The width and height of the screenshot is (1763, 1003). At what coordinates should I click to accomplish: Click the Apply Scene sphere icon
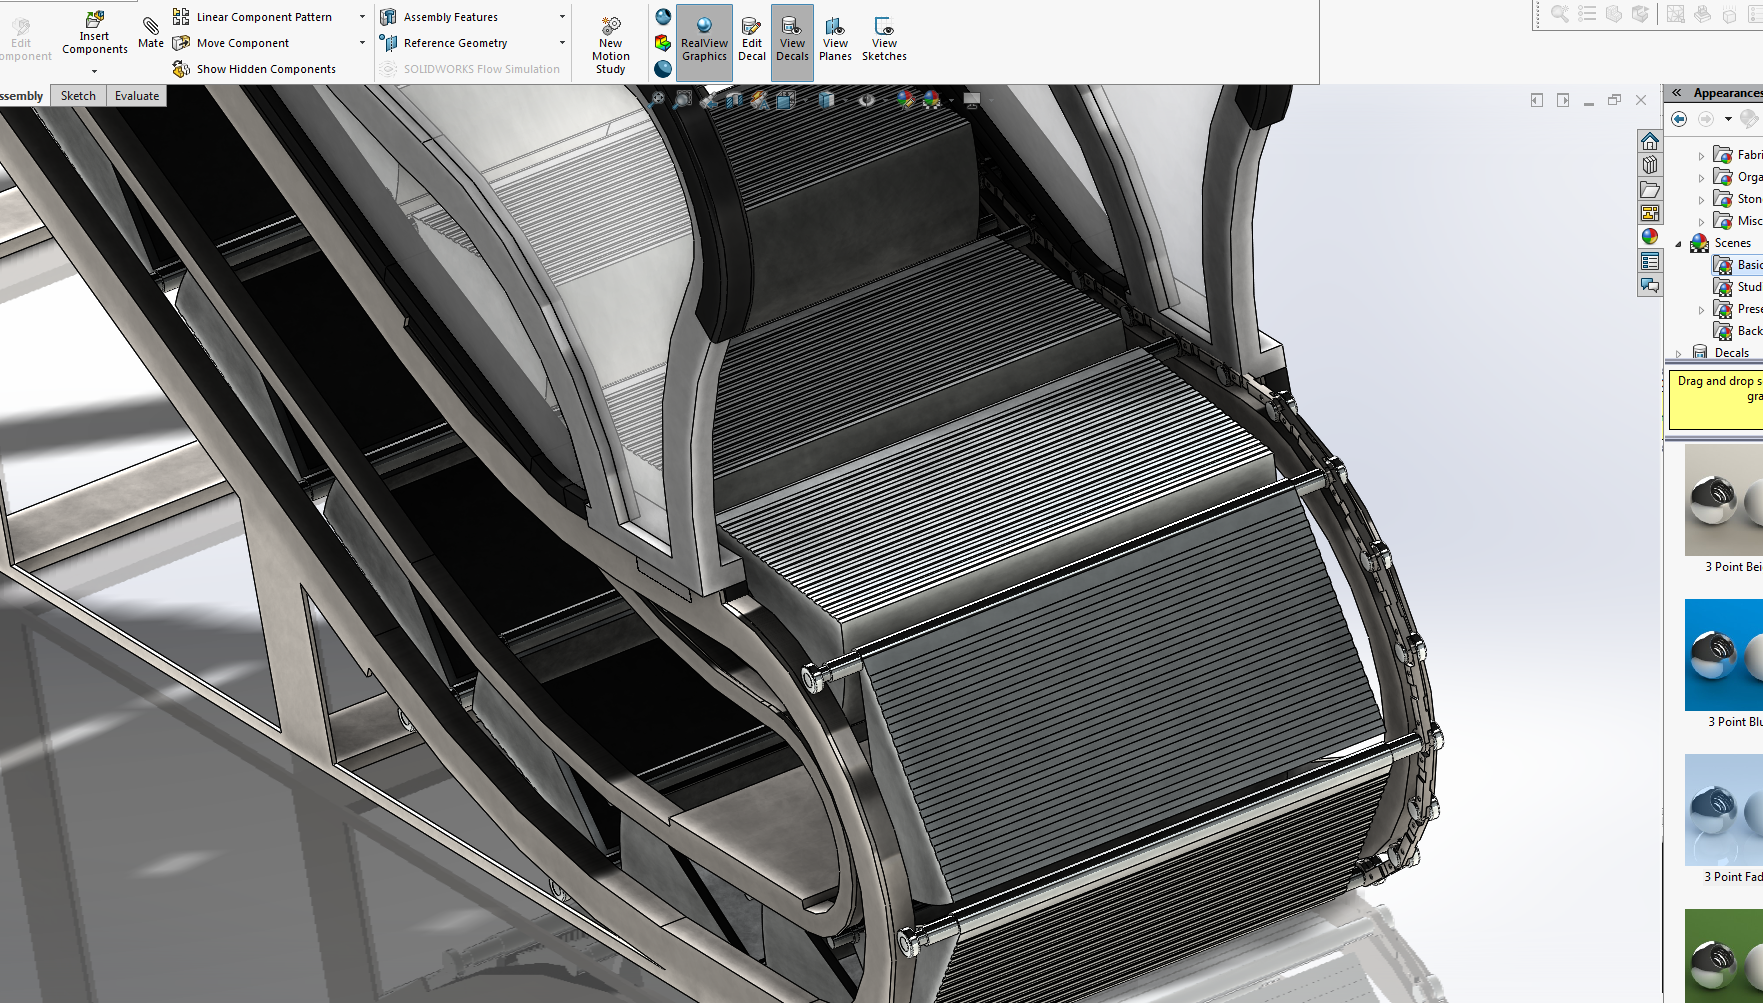tap(932, 99)
